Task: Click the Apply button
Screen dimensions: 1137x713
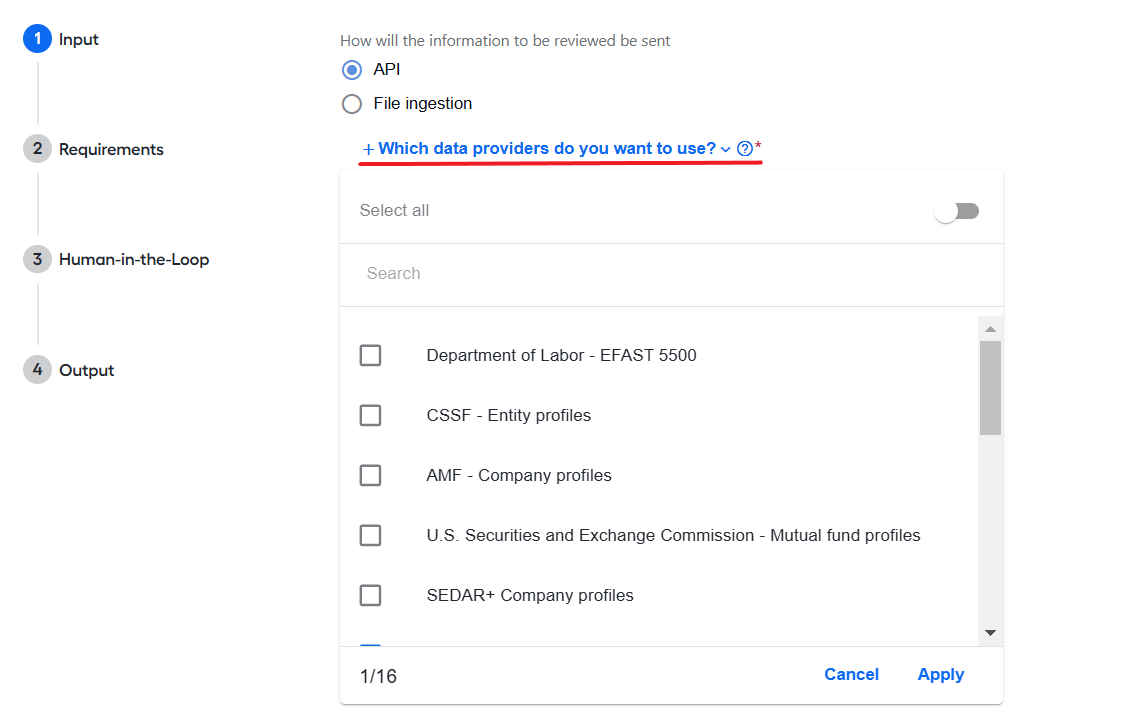Action: click(940, 675)
